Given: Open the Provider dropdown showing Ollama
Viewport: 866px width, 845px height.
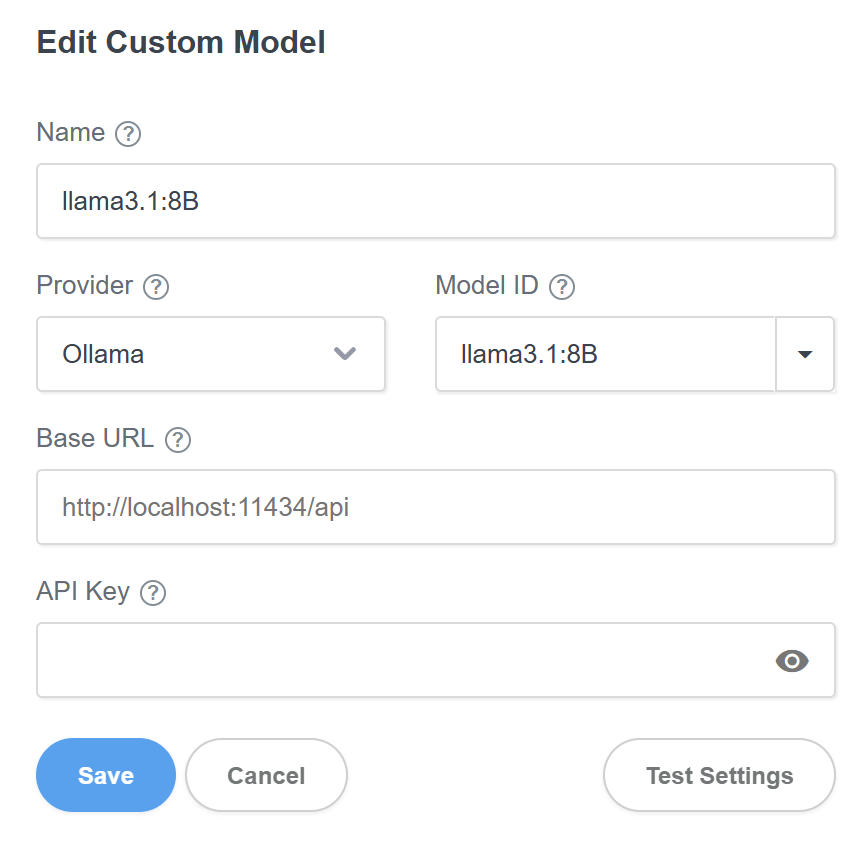Looking at the screenshot, I should 210,354.
